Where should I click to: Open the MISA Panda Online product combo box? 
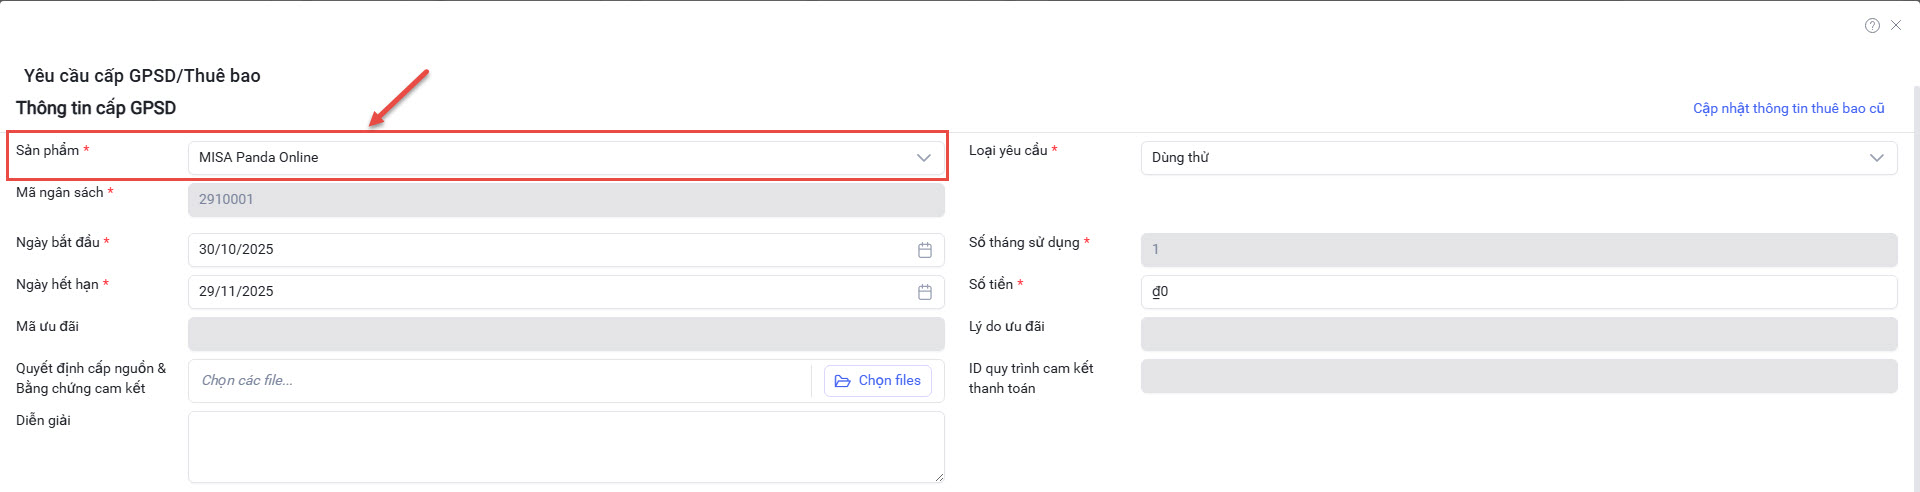pyautogui.click(x=550, y=158)
